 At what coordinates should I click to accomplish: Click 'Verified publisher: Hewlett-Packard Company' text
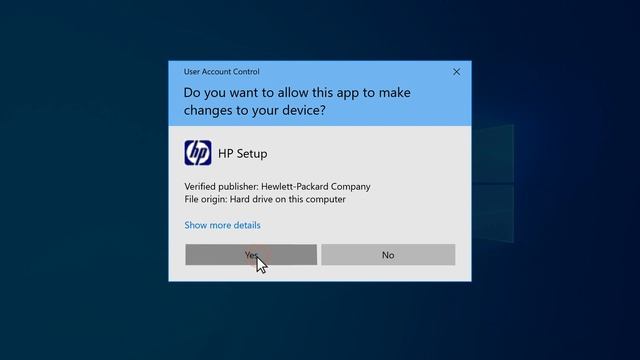pyautogui.click(x=278, y=187)
